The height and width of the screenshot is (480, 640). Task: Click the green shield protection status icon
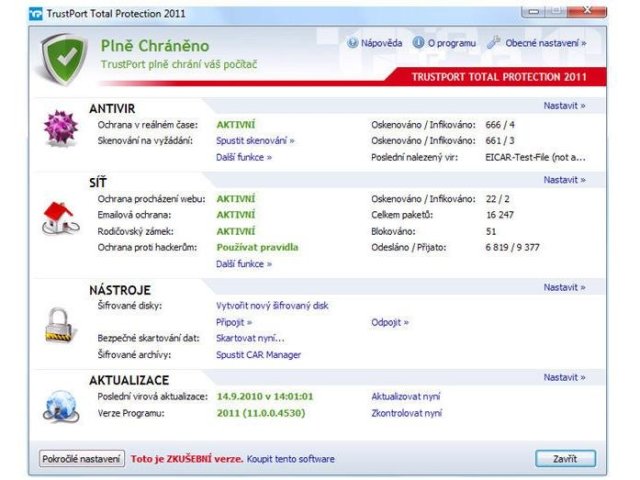(64, 59)
